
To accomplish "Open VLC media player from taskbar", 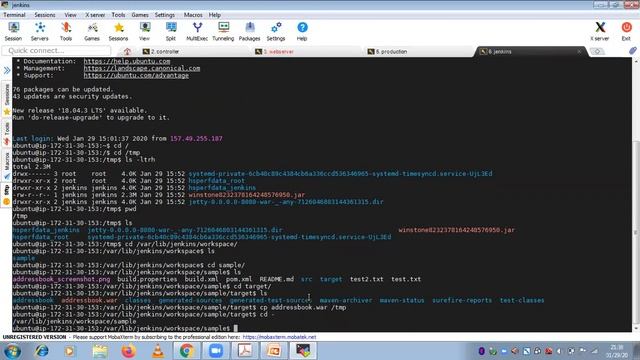I will pyautogui.click(x=158, y=351).
